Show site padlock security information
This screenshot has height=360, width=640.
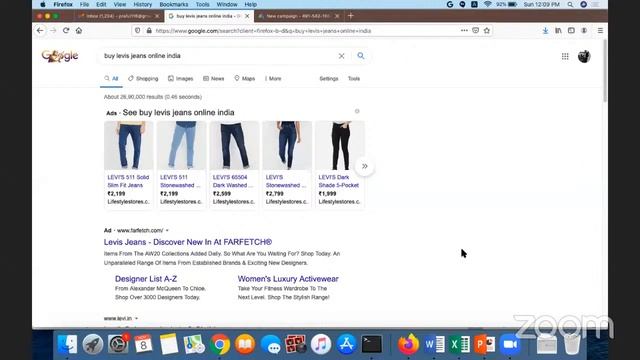[x=149, y=31]
